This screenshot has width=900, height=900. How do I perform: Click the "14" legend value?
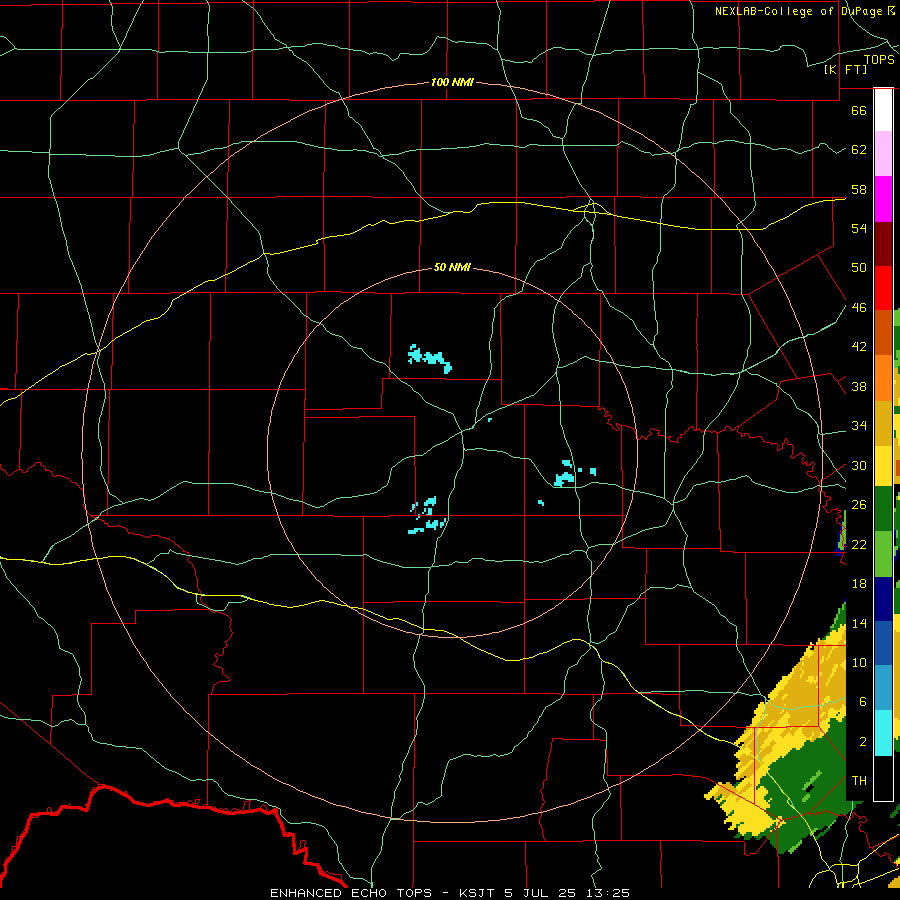pos(859,623)
